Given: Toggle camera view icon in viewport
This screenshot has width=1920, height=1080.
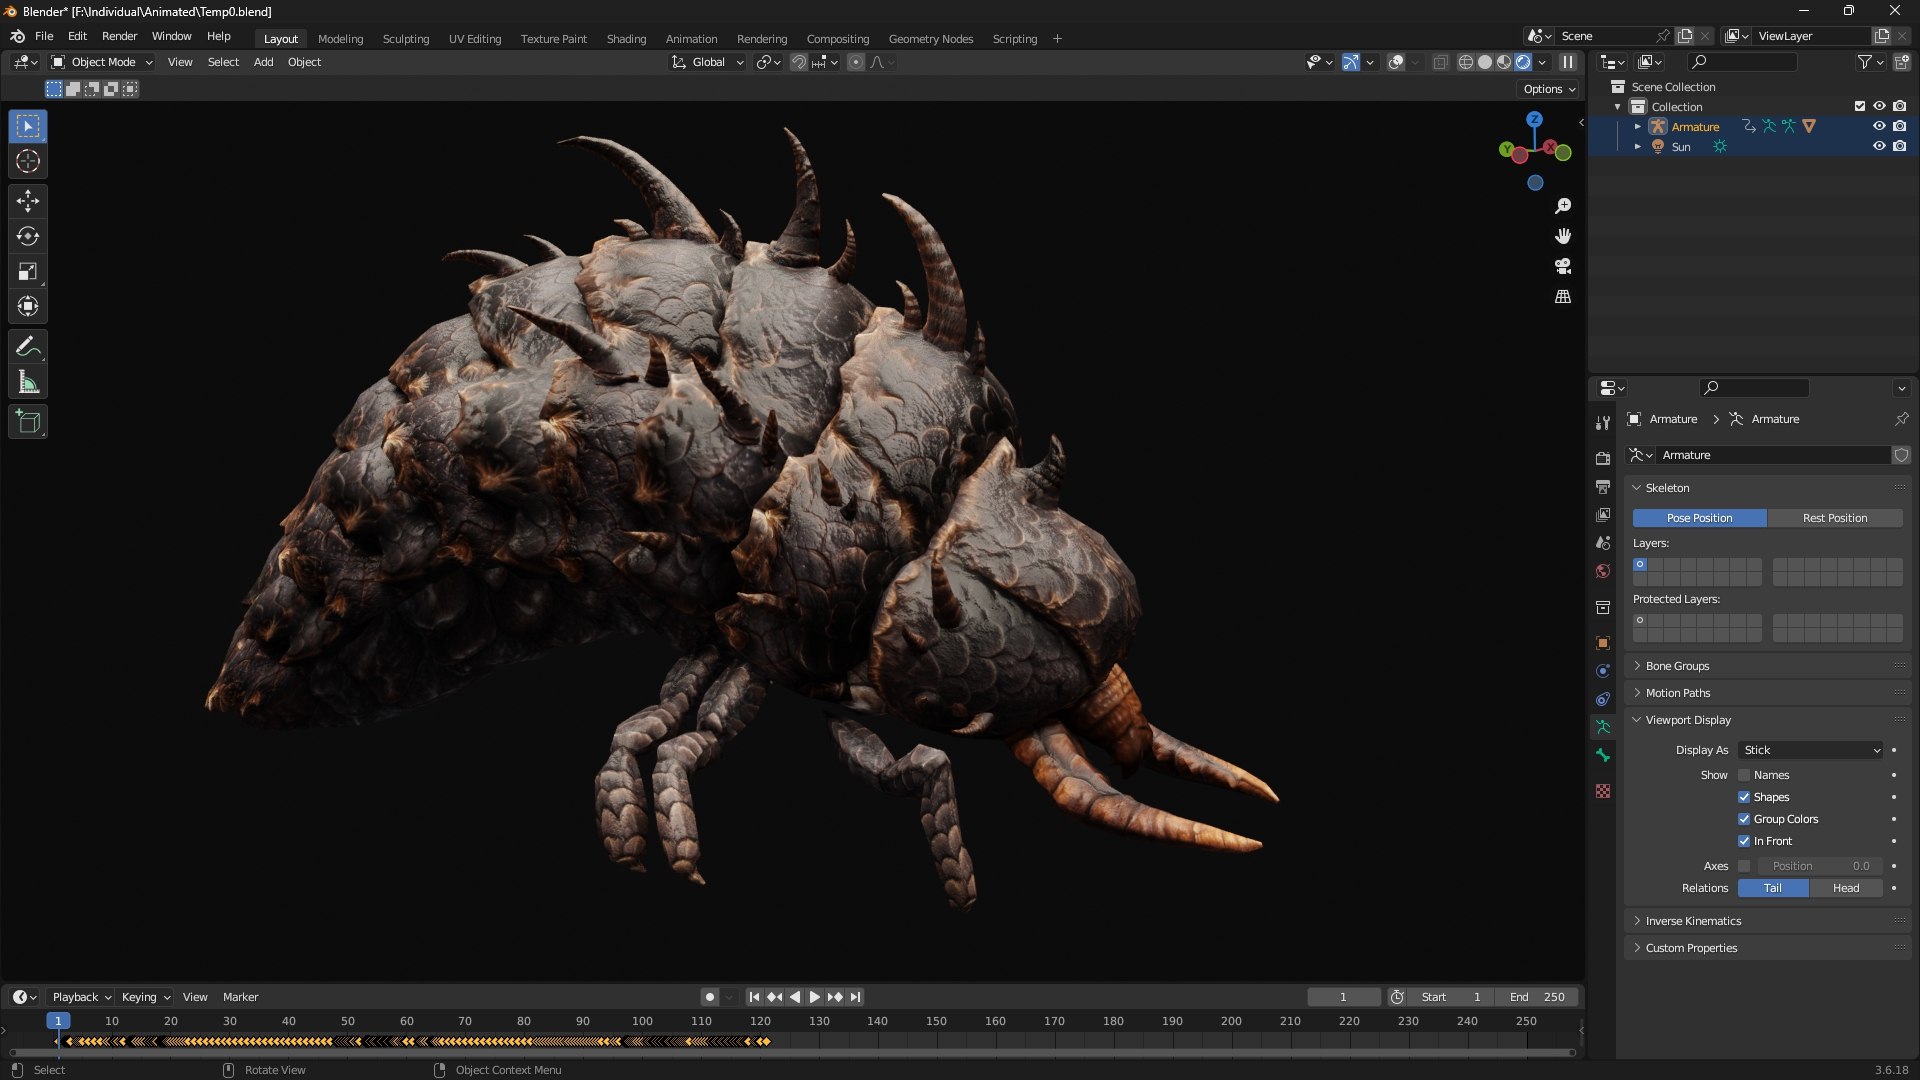Looking at the screenshot, I should pos(1563,266).
